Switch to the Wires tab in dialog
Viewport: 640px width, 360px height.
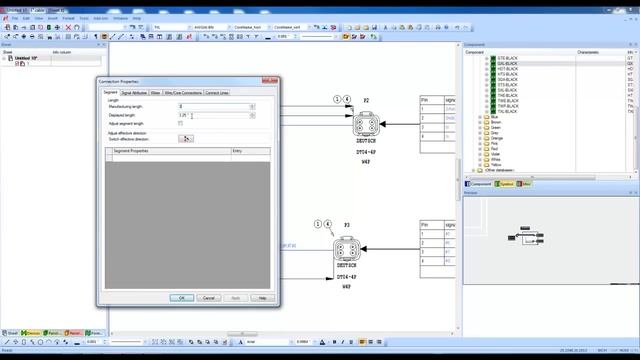[155, 93]
